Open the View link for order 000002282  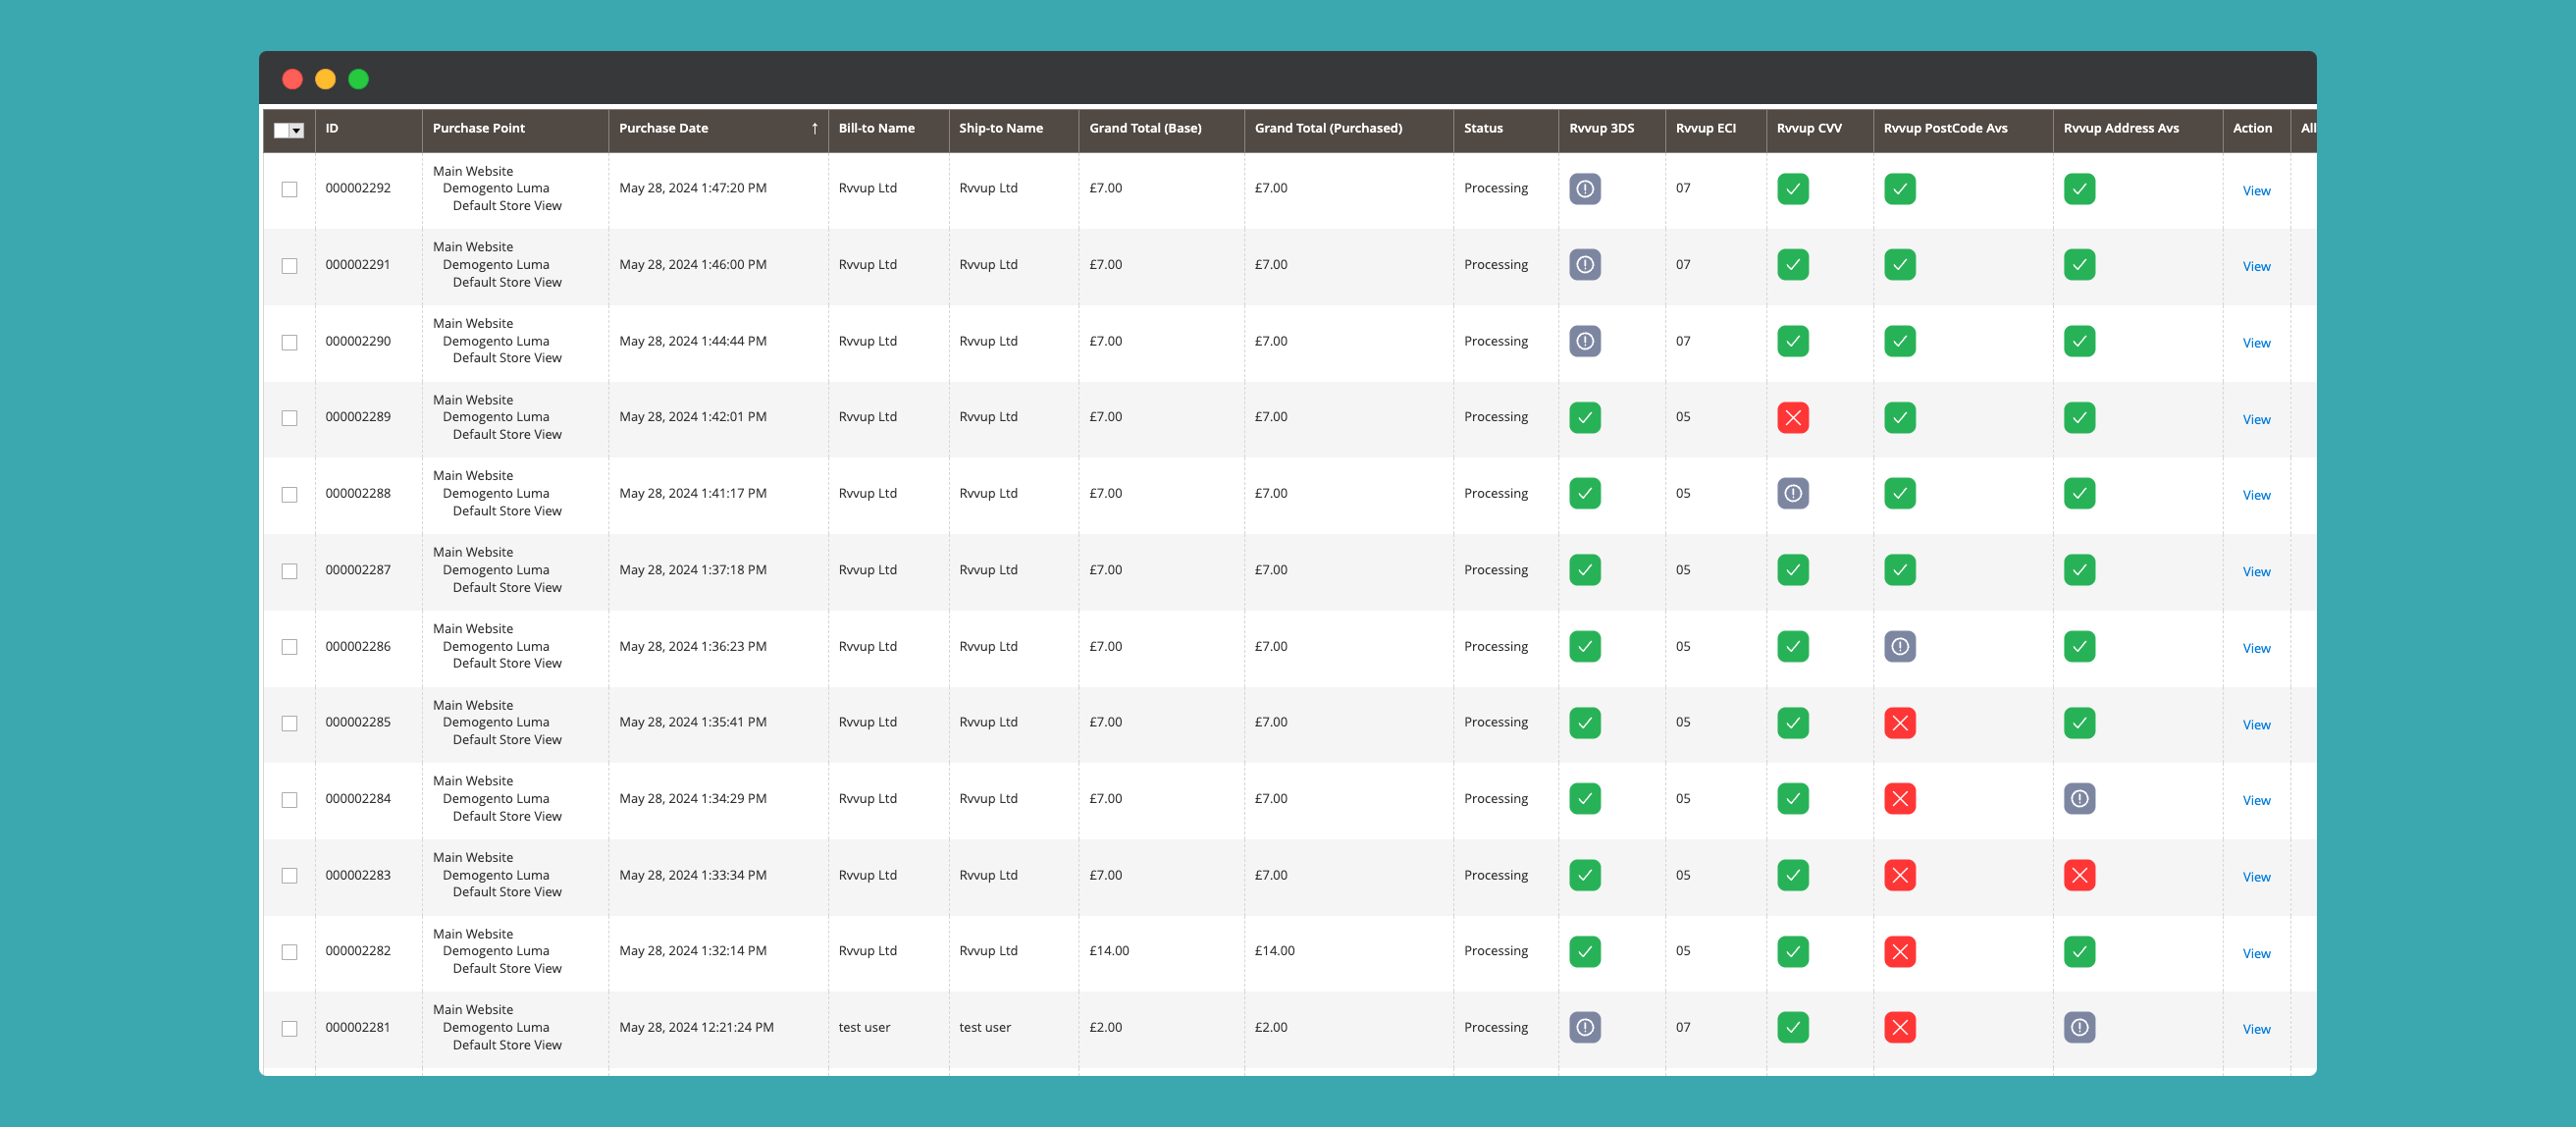tap(2255, 954)
